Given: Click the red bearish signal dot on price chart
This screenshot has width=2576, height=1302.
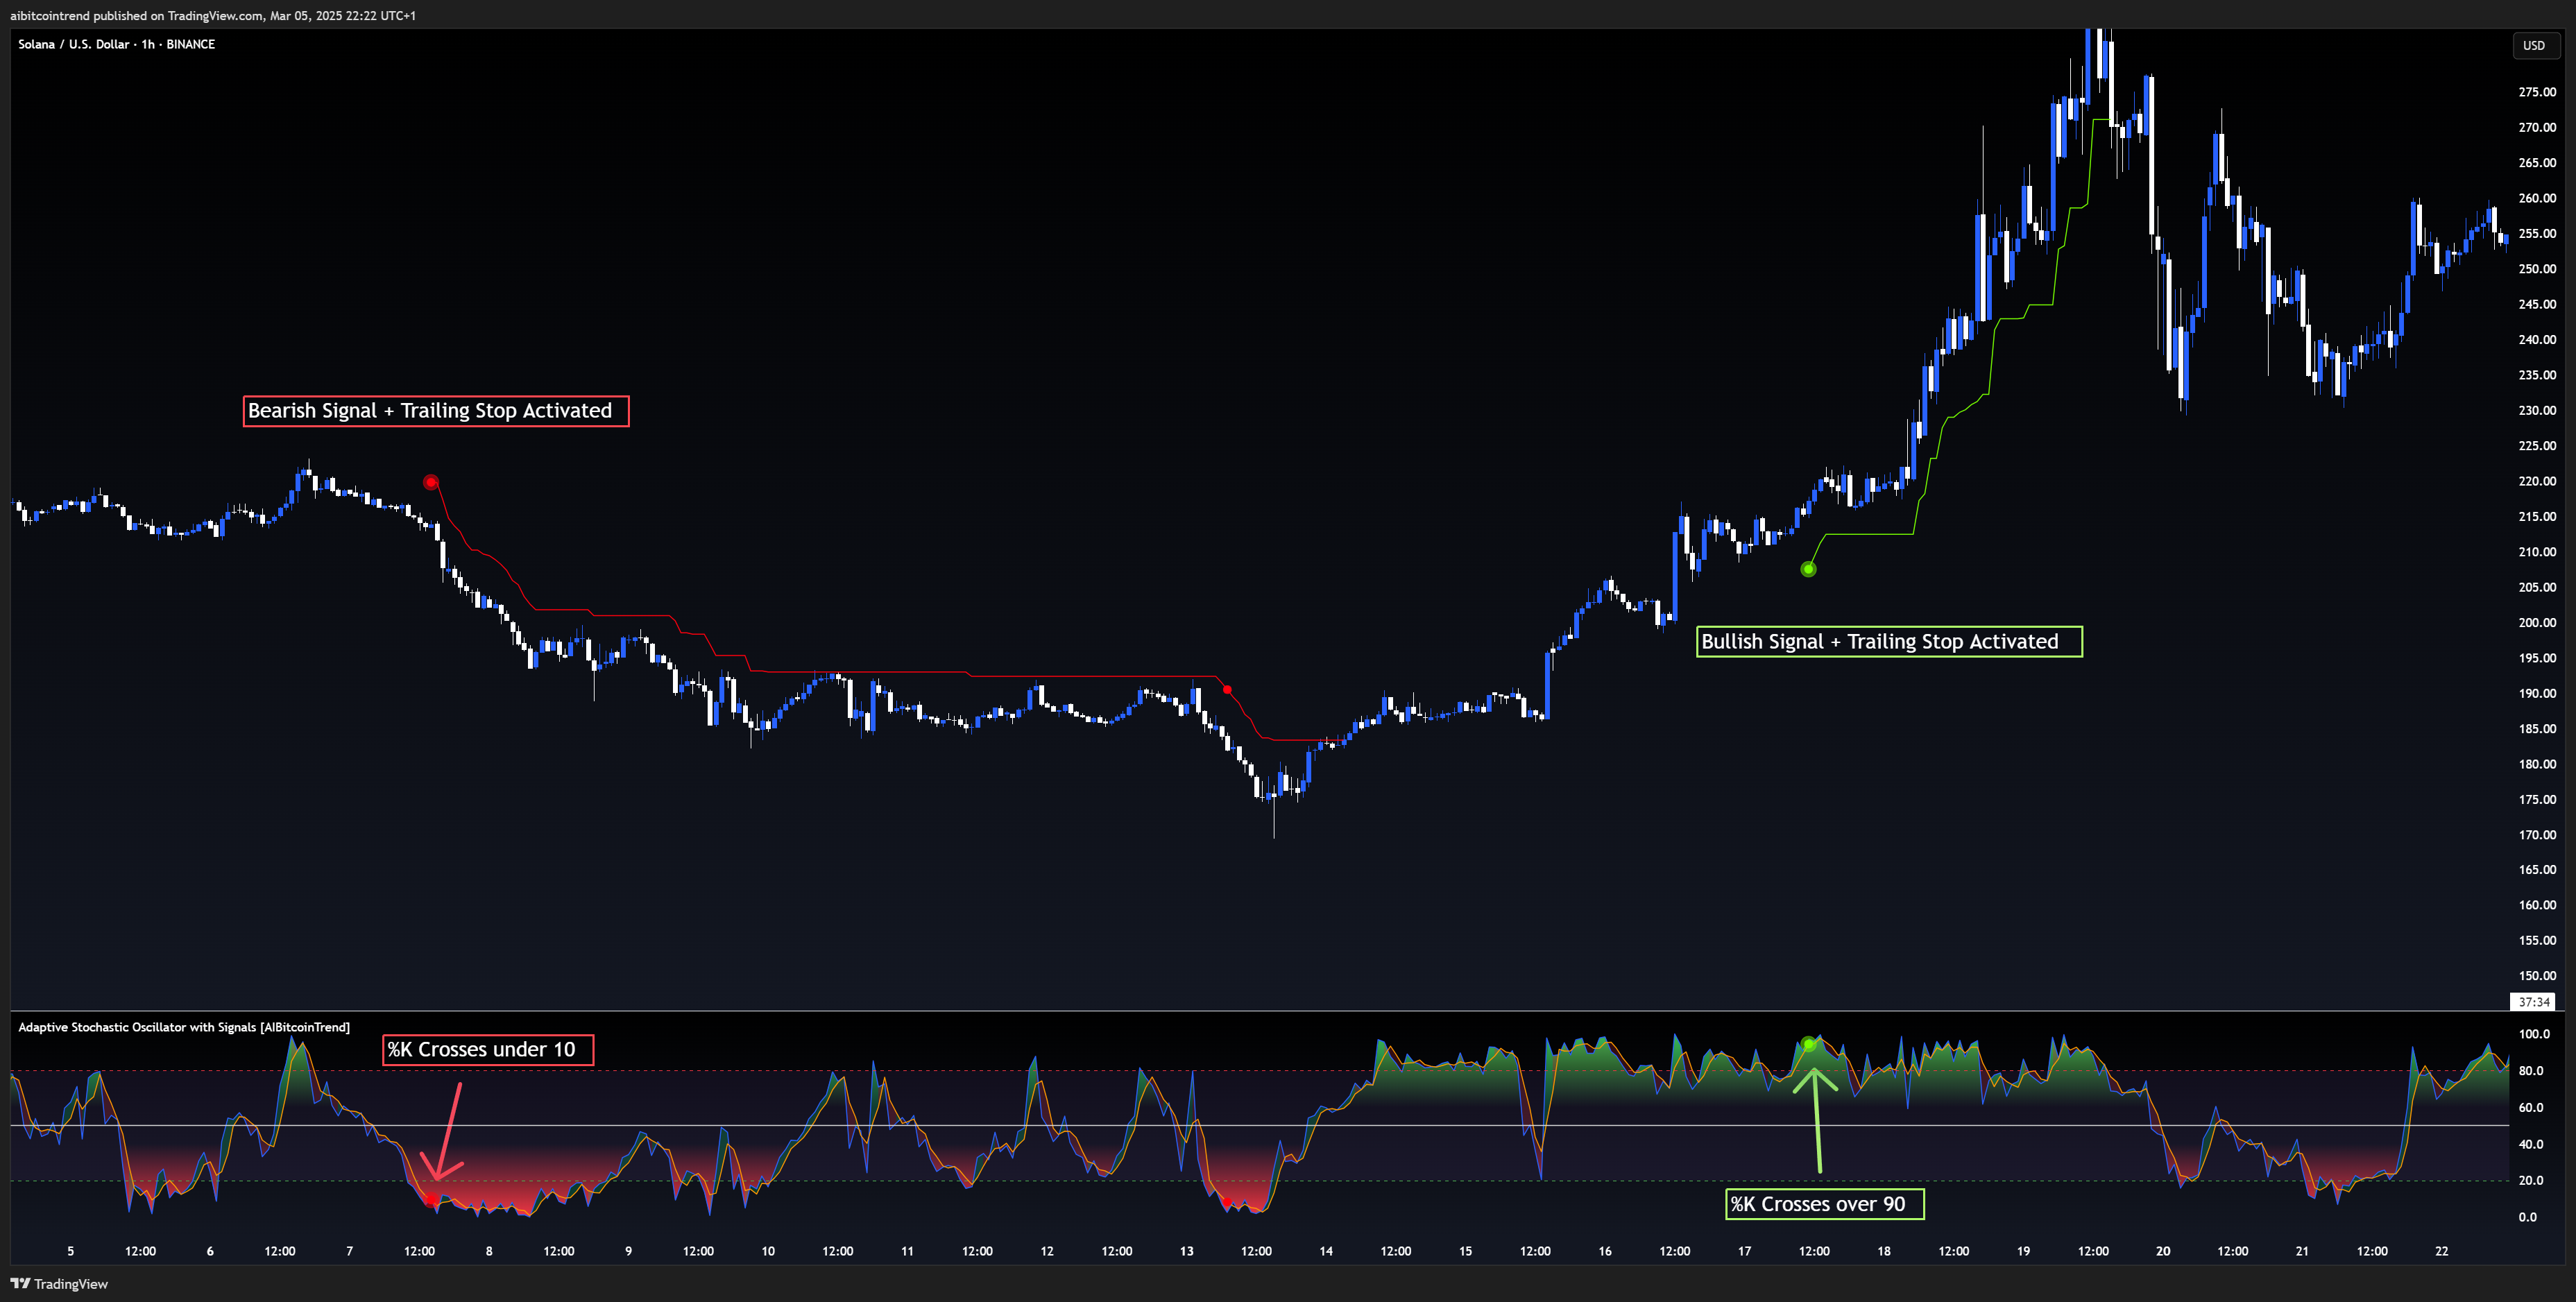Looking at the screenshot, I should (x=431, y=482).
